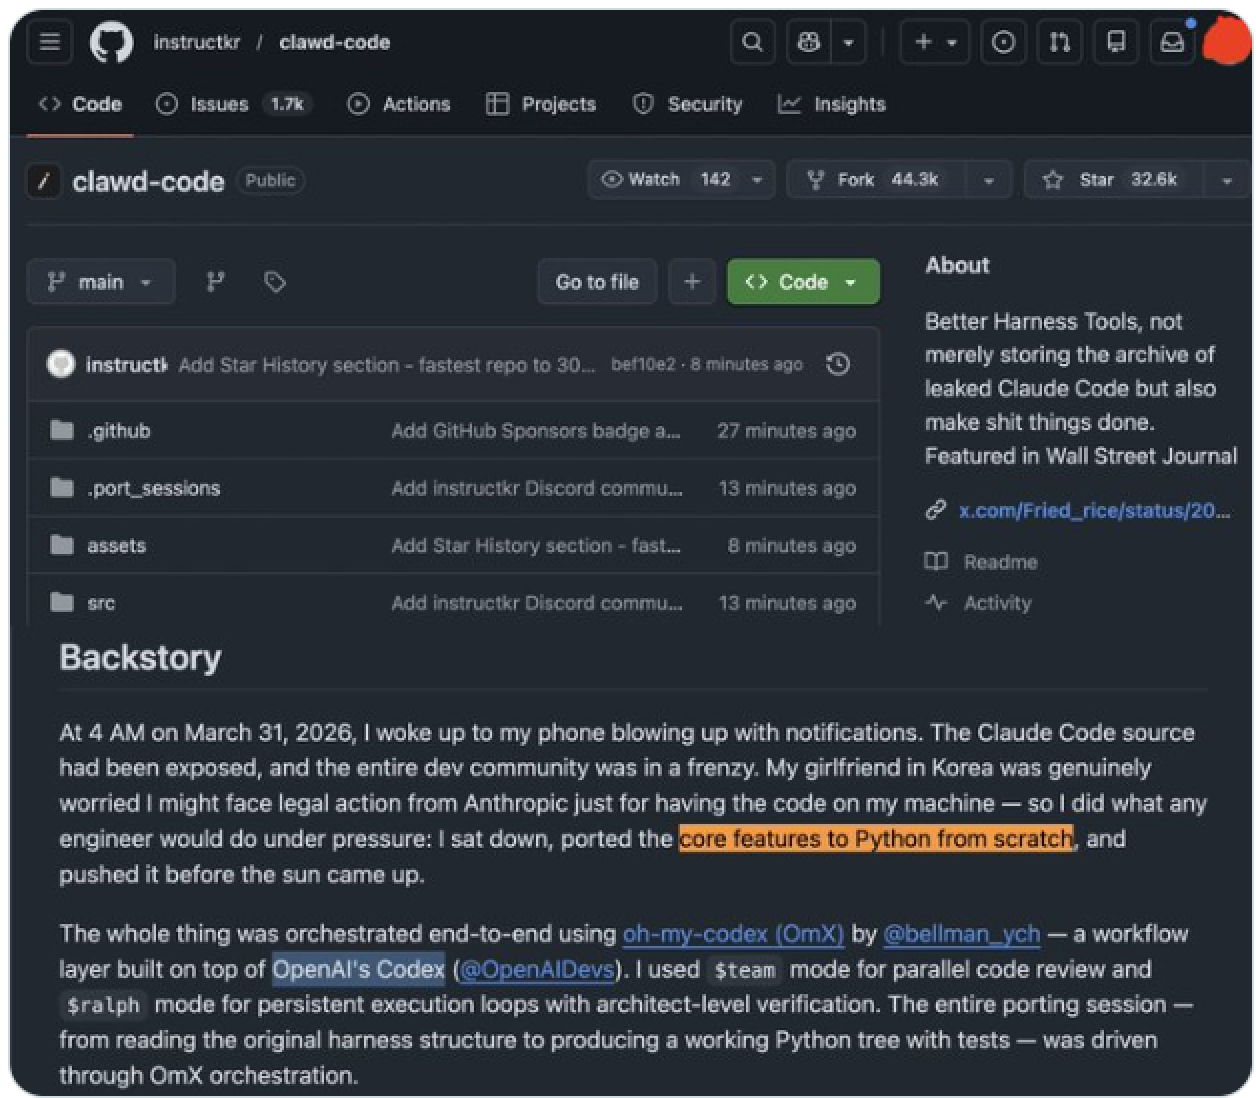Screen dimensions: 1256x1098
Task: Open the commit history clock icon
Action: (x=838, y=365)
